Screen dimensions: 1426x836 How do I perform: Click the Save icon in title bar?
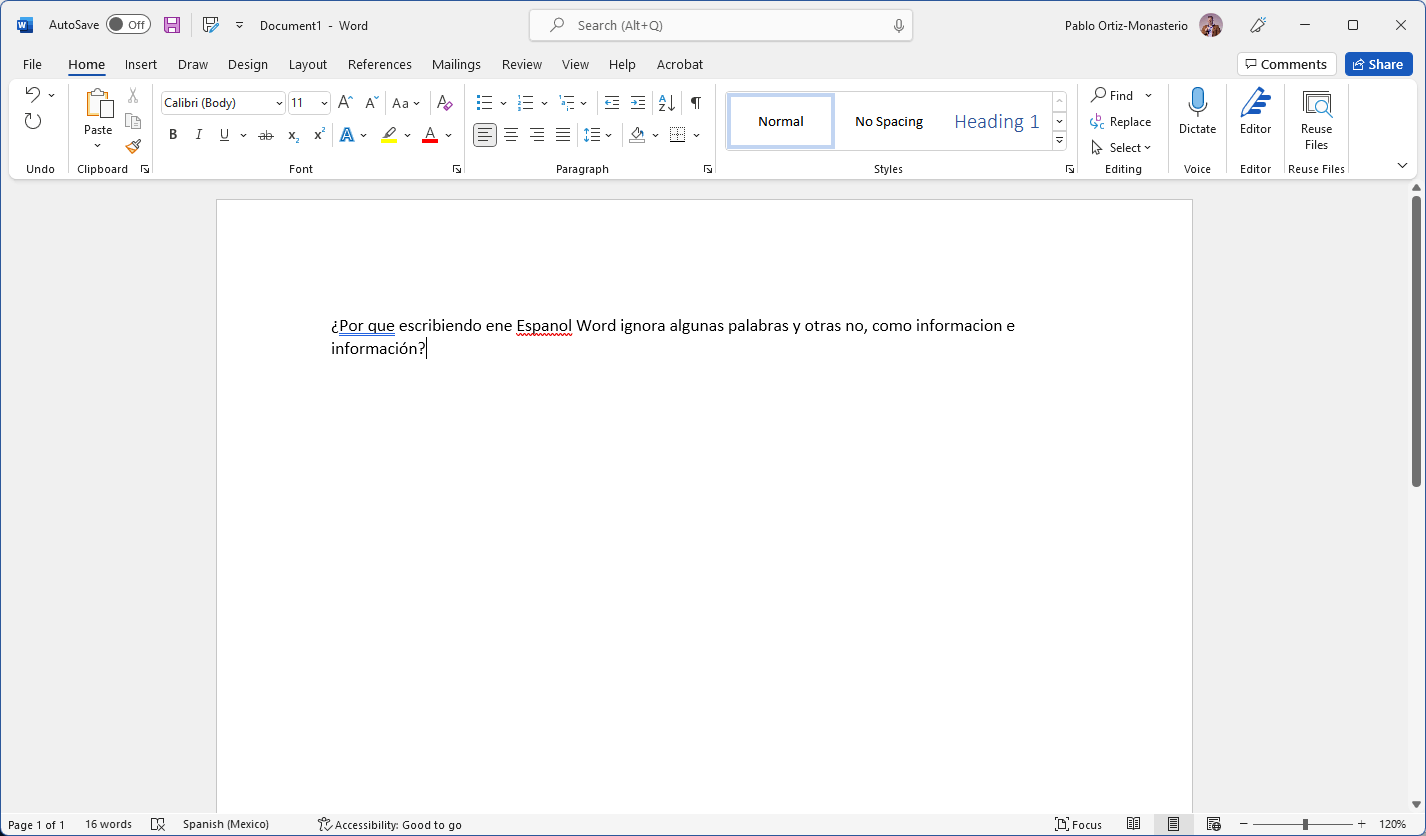click(x=172, y=25)
